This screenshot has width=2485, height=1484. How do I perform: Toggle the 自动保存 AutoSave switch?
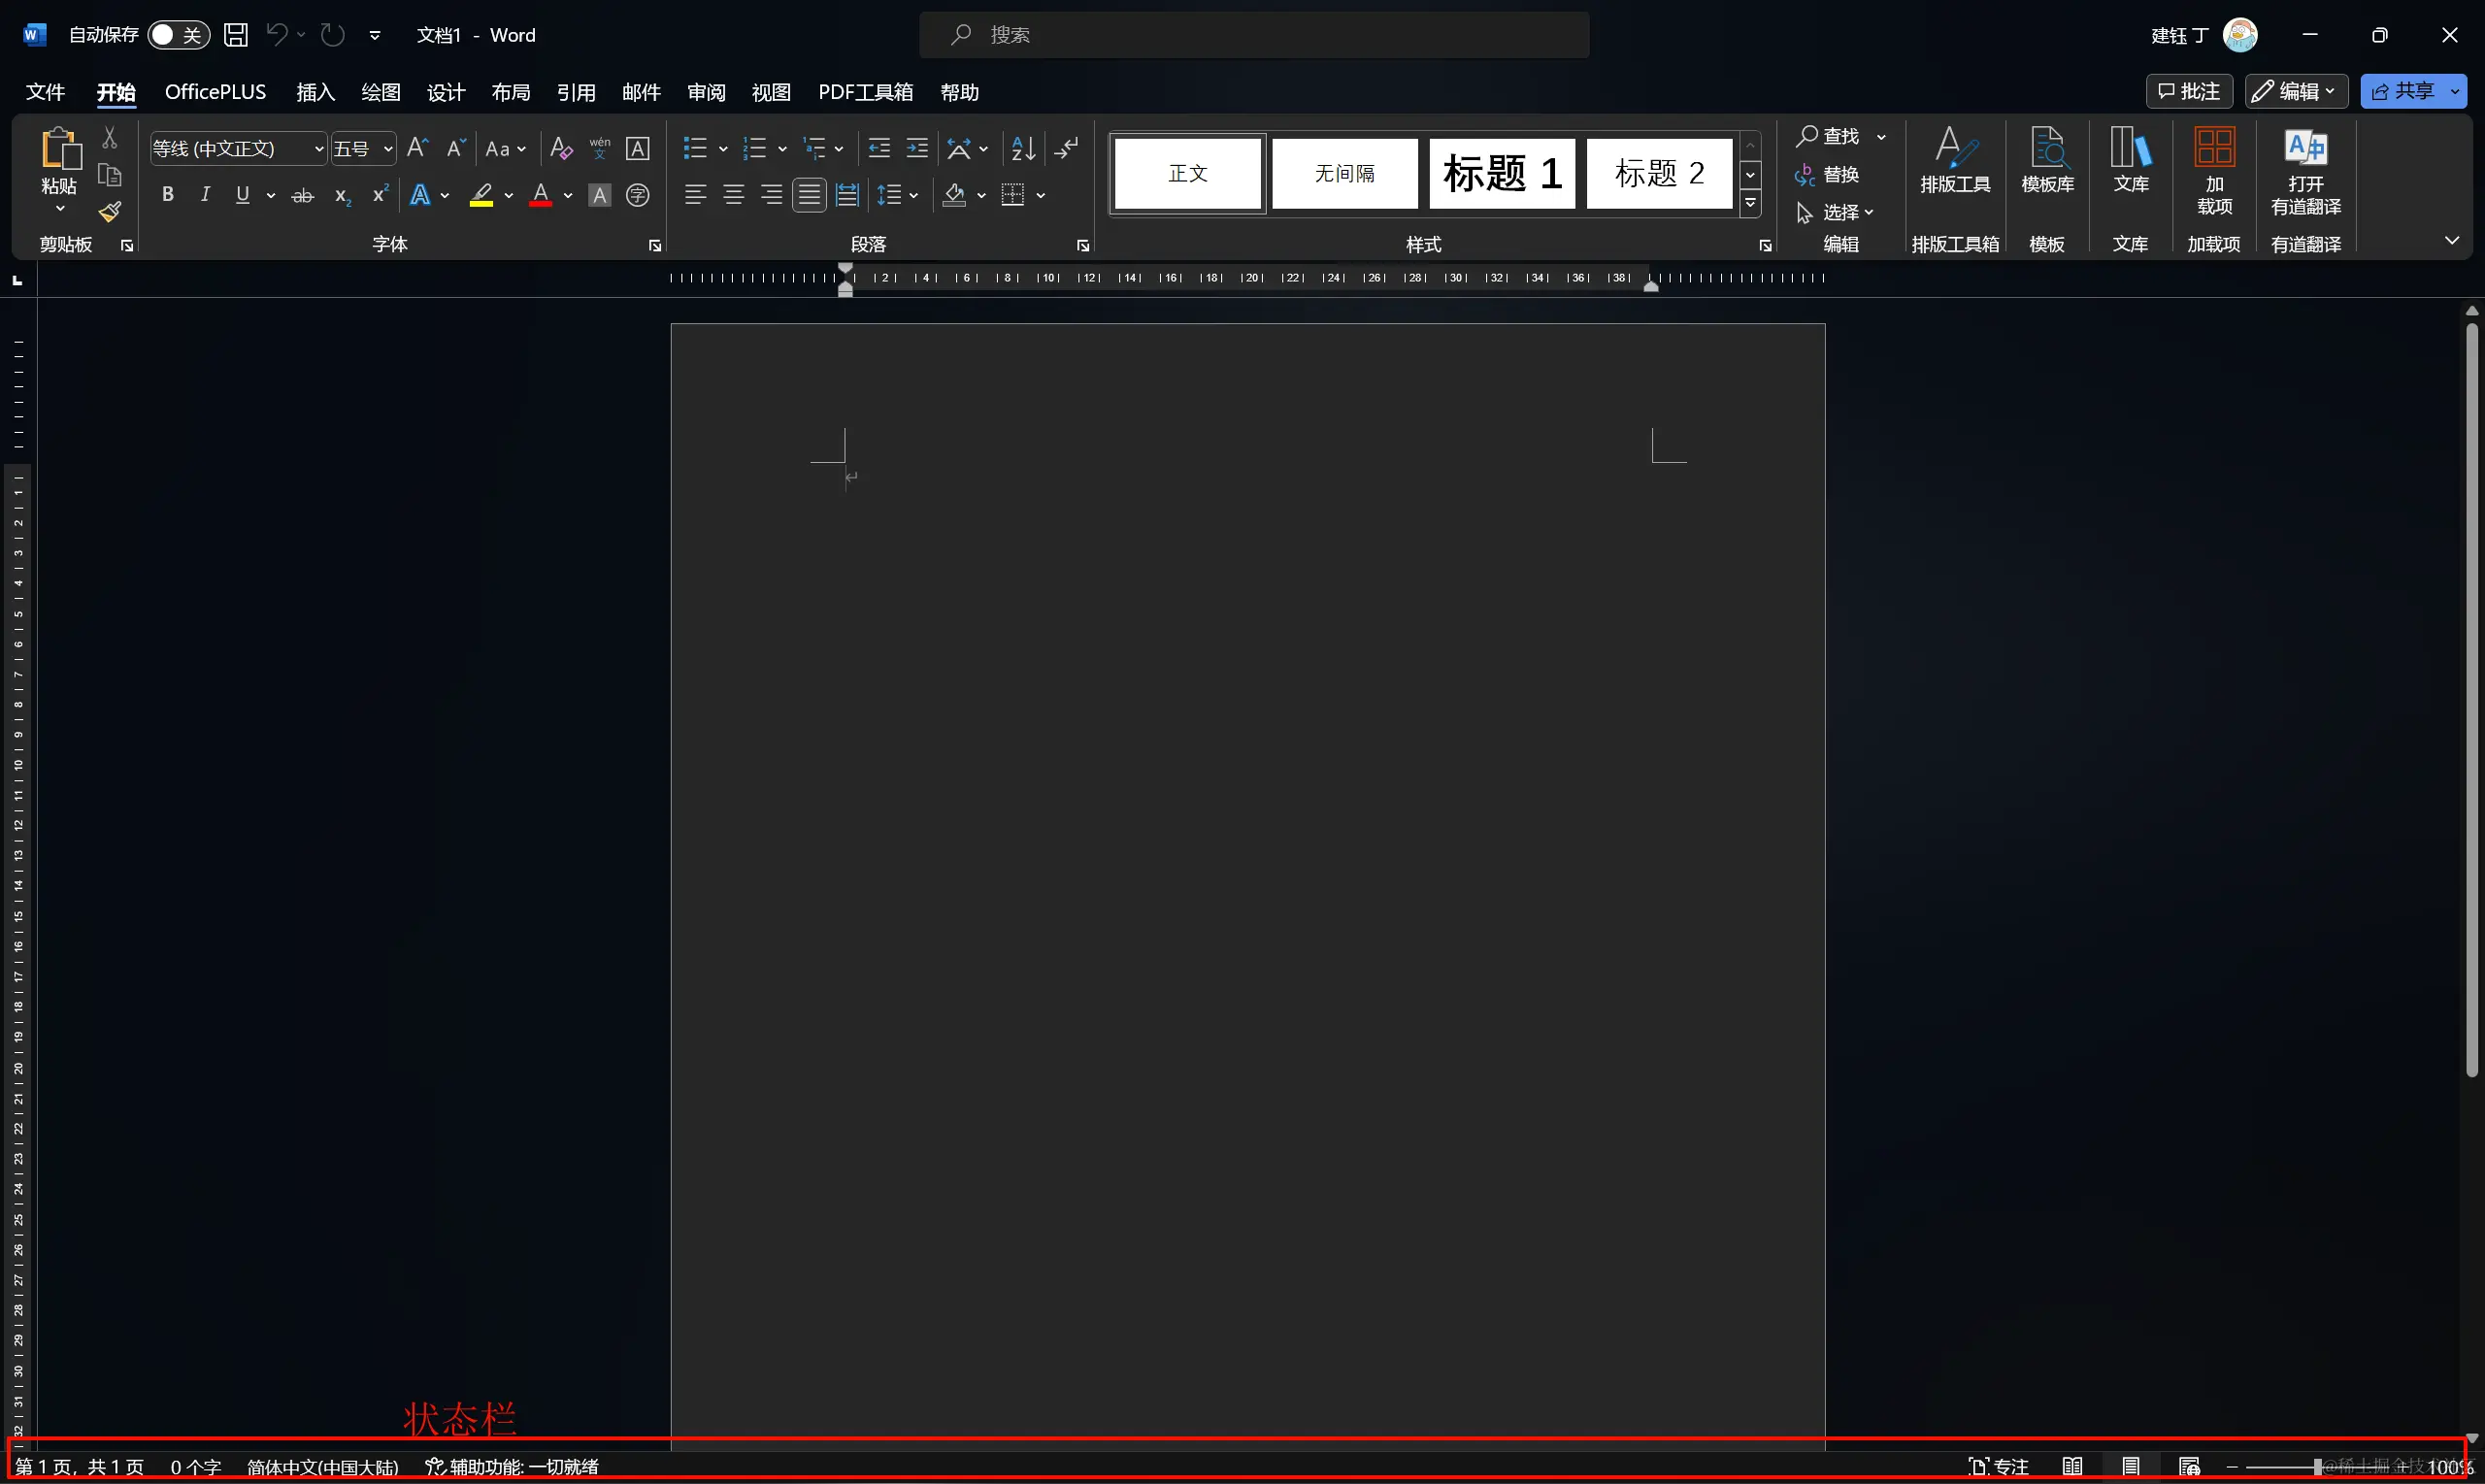178,35
